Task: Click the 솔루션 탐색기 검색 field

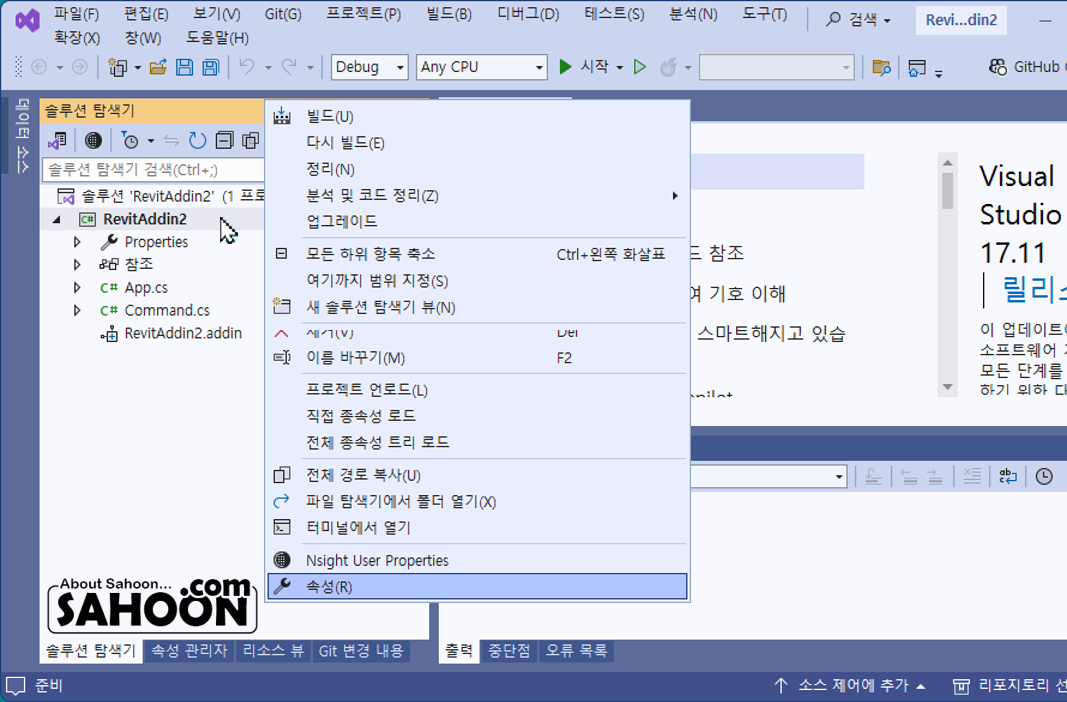Action: (x=153, y=169)
